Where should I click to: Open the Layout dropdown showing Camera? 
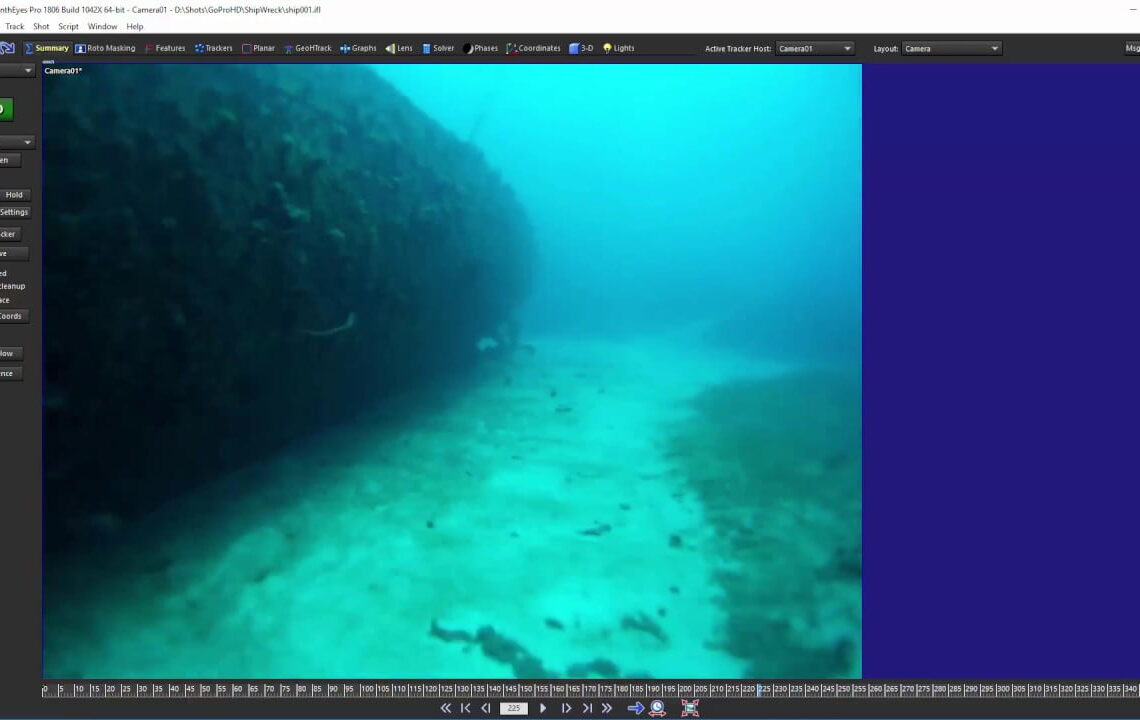tap(951, 48)
